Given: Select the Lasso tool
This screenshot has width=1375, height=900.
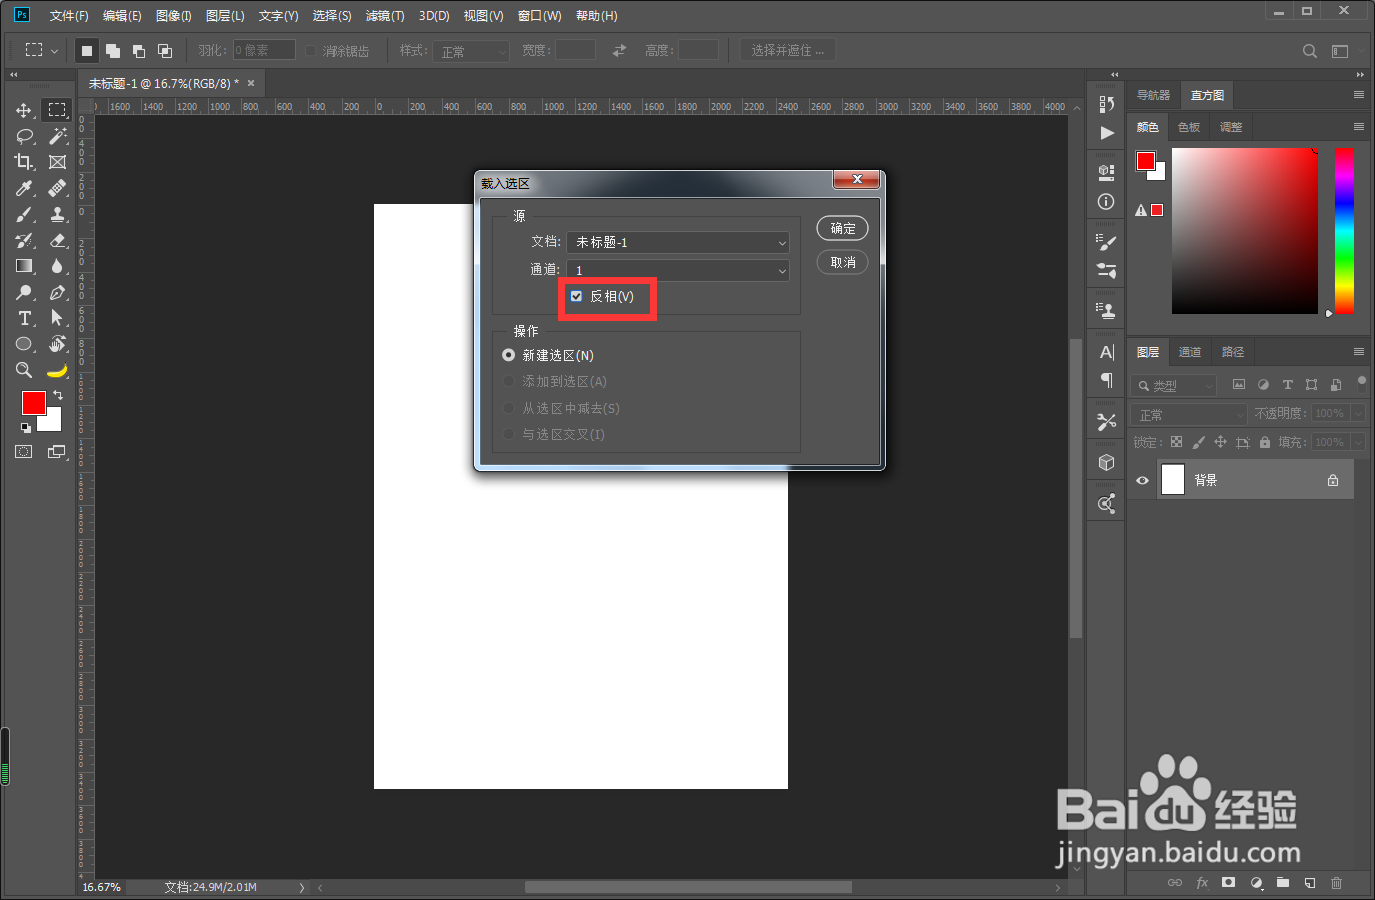Looking at the screenshot, I should click(x=24, y=136).
